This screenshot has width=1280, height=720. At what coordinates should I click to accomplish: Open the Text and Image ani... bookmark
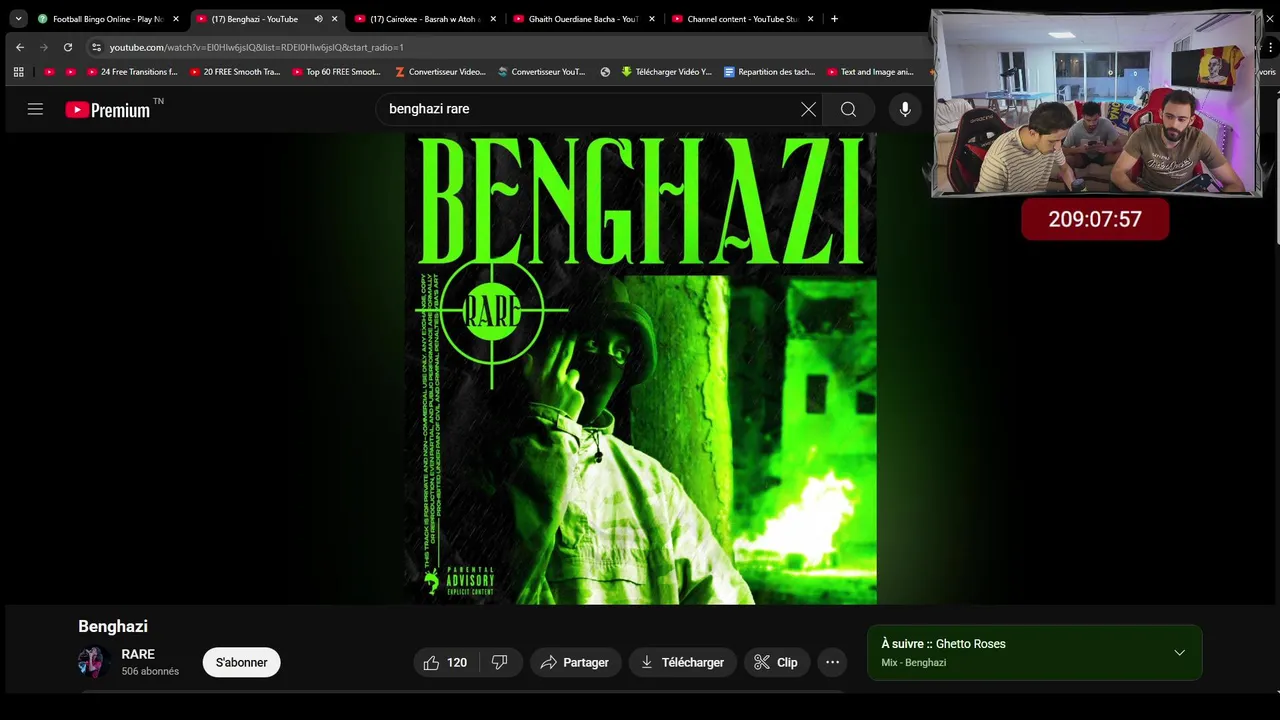click(870, 72)
